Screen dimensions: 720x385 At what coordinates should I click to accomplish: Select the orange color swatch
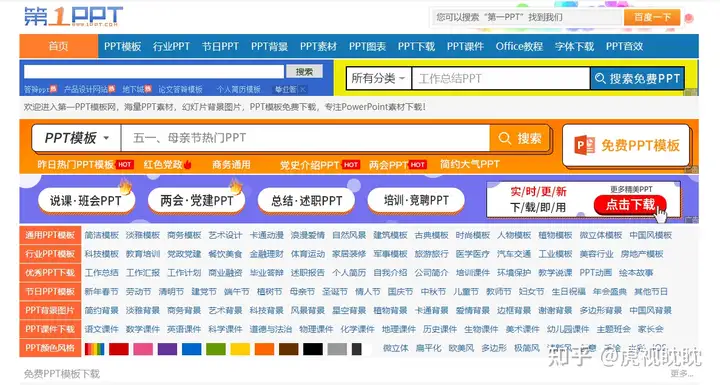coord(264,349)
